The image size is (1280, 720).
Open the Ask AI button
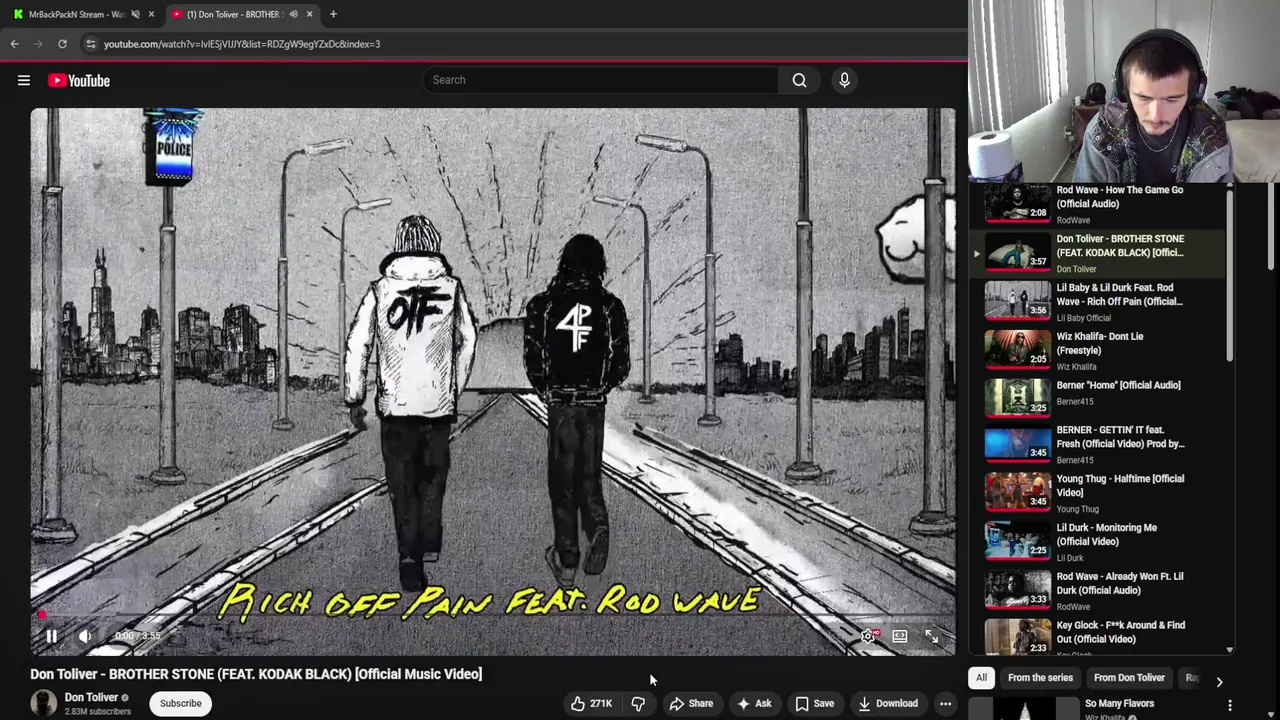754,703
